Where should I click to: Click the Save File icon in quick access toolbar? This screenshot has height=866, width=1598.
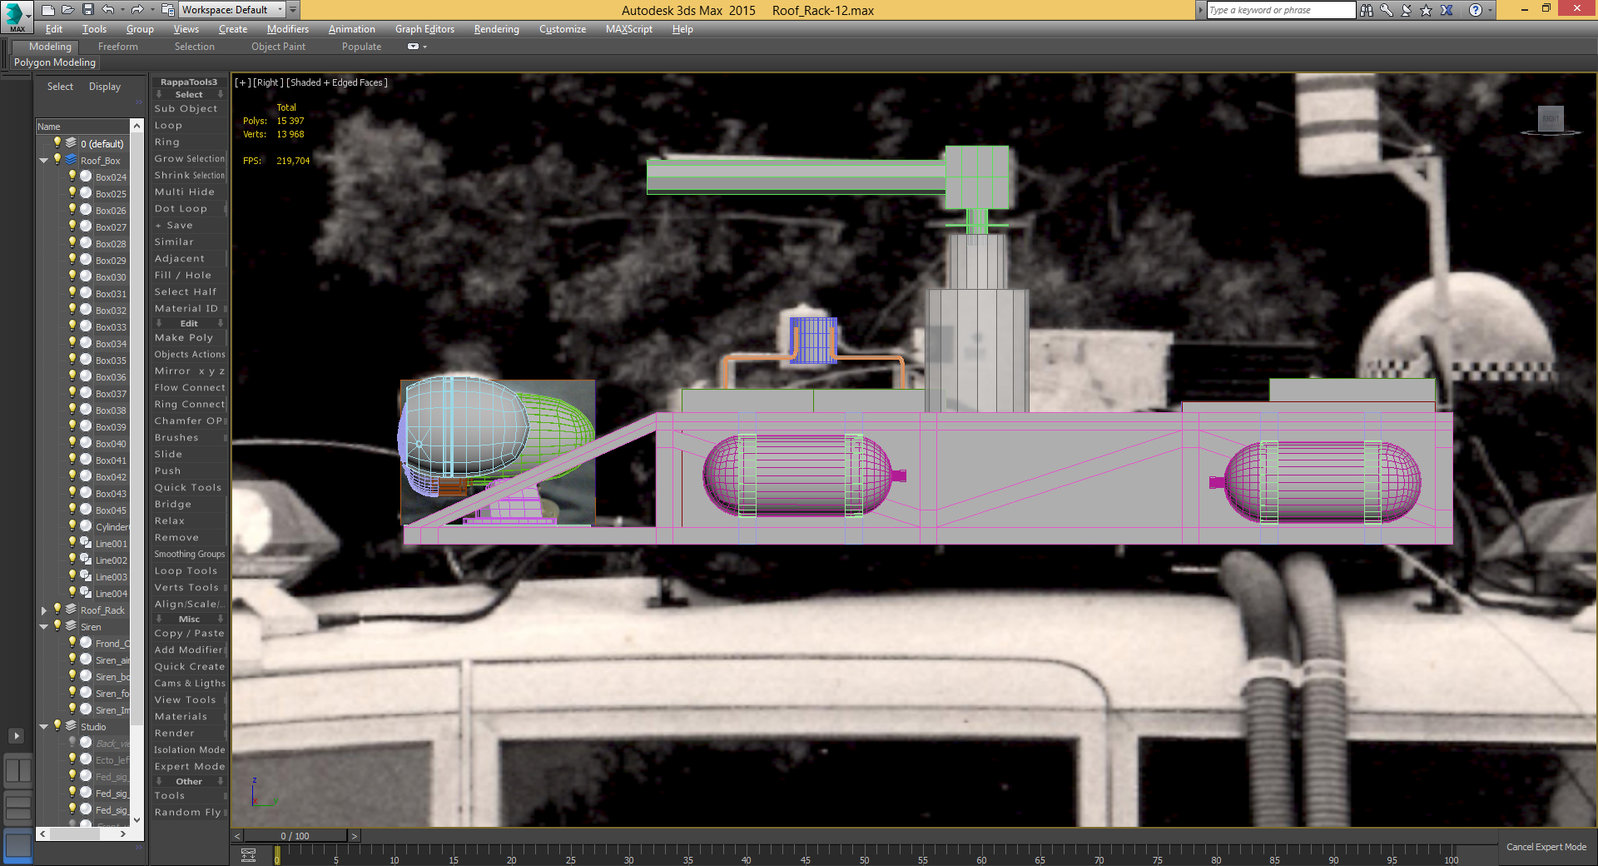[88, 10]
